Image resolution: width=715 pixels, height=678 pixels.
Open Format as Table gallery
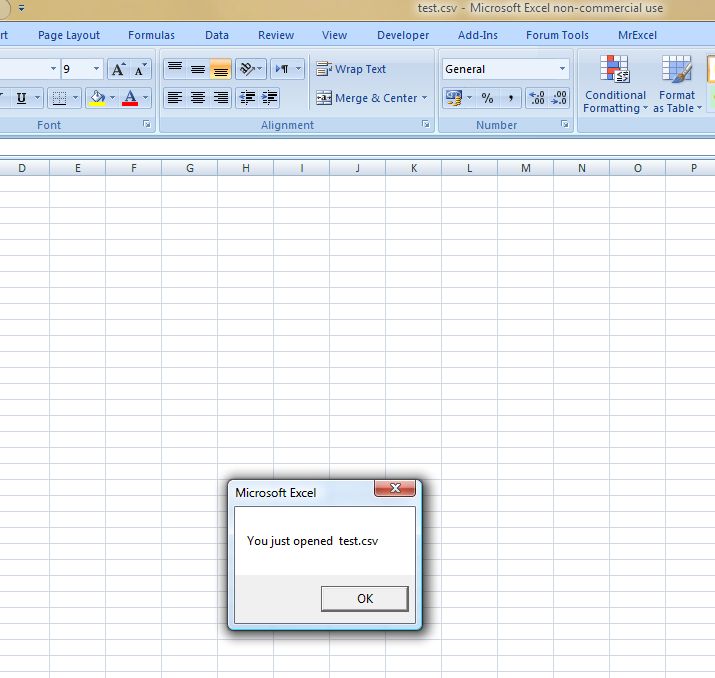677,84
